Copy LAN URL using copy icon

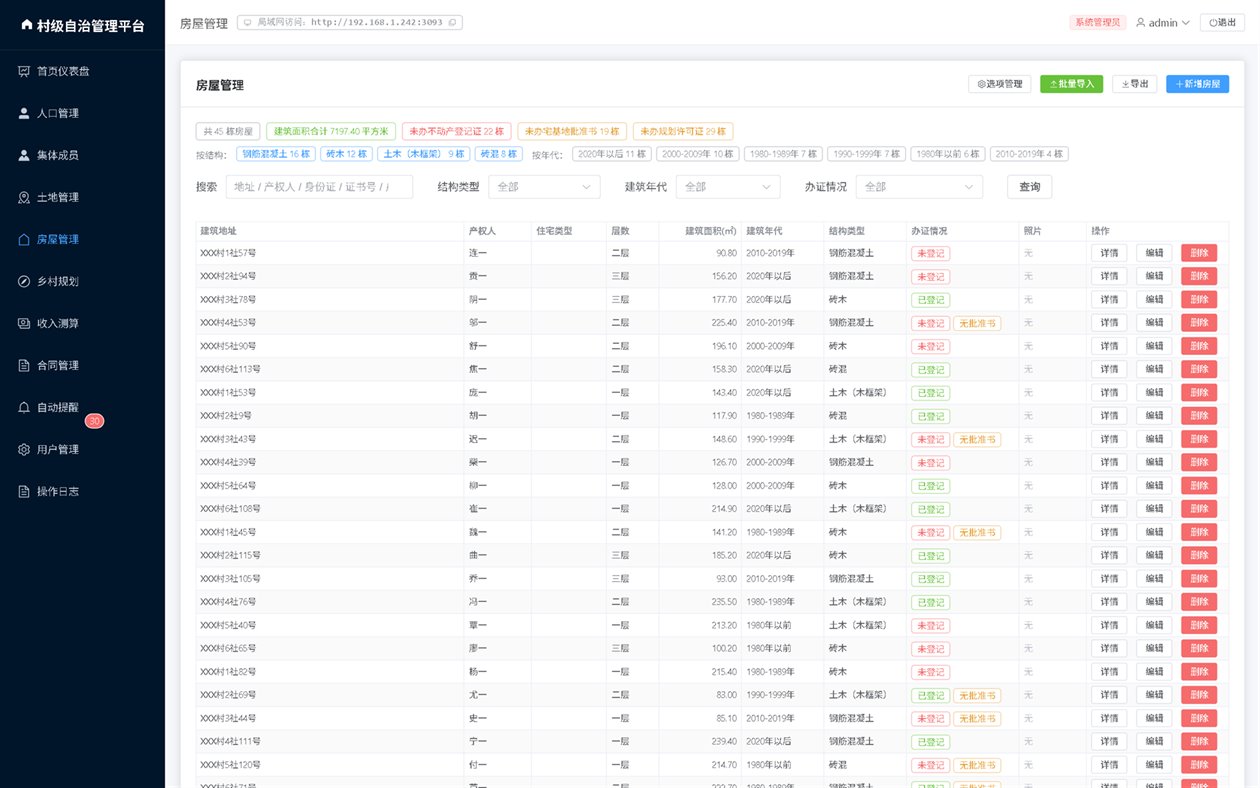[452, 22]
